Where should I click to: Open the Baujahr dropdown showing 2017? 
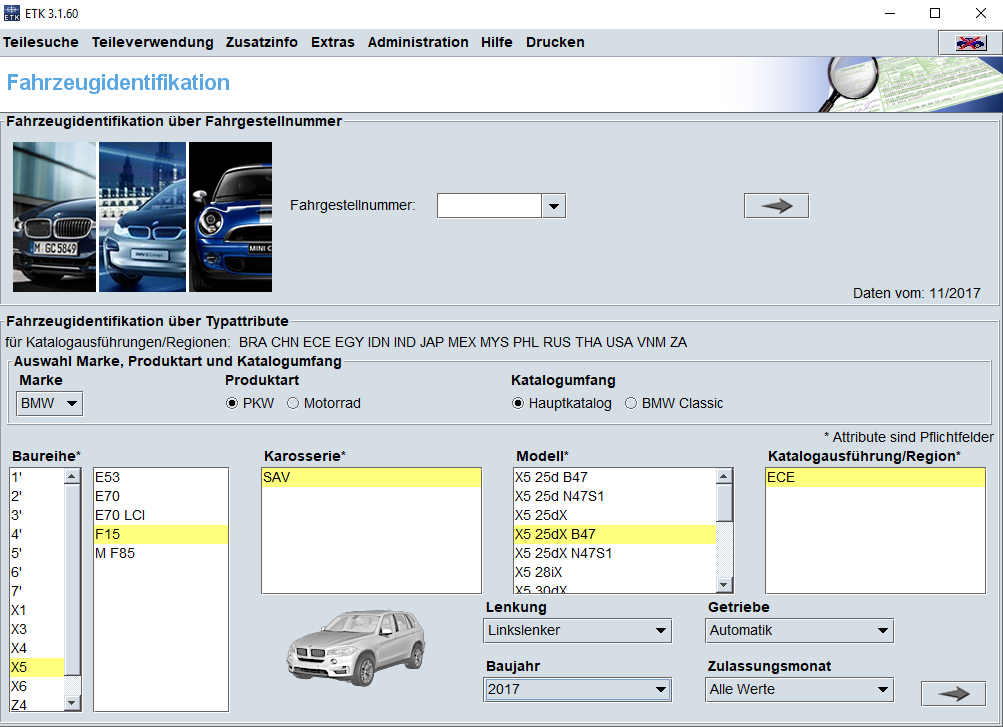click(x=661, y=689)
